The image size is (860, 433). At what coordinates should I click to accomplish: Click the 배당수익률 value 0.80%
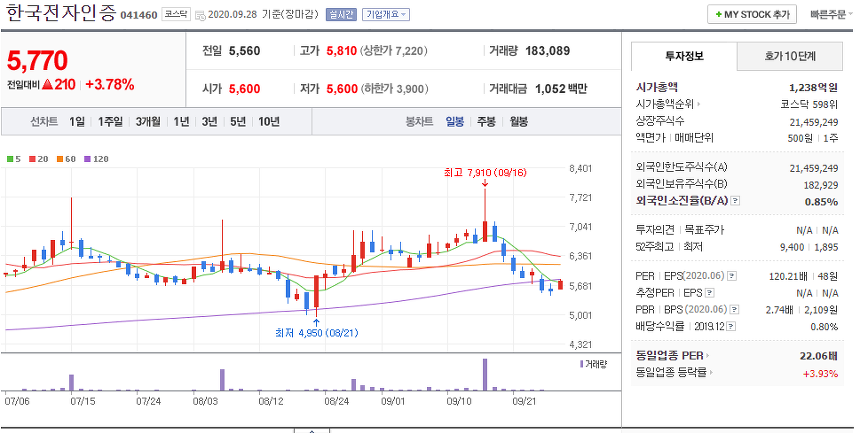tap(824, 327)
